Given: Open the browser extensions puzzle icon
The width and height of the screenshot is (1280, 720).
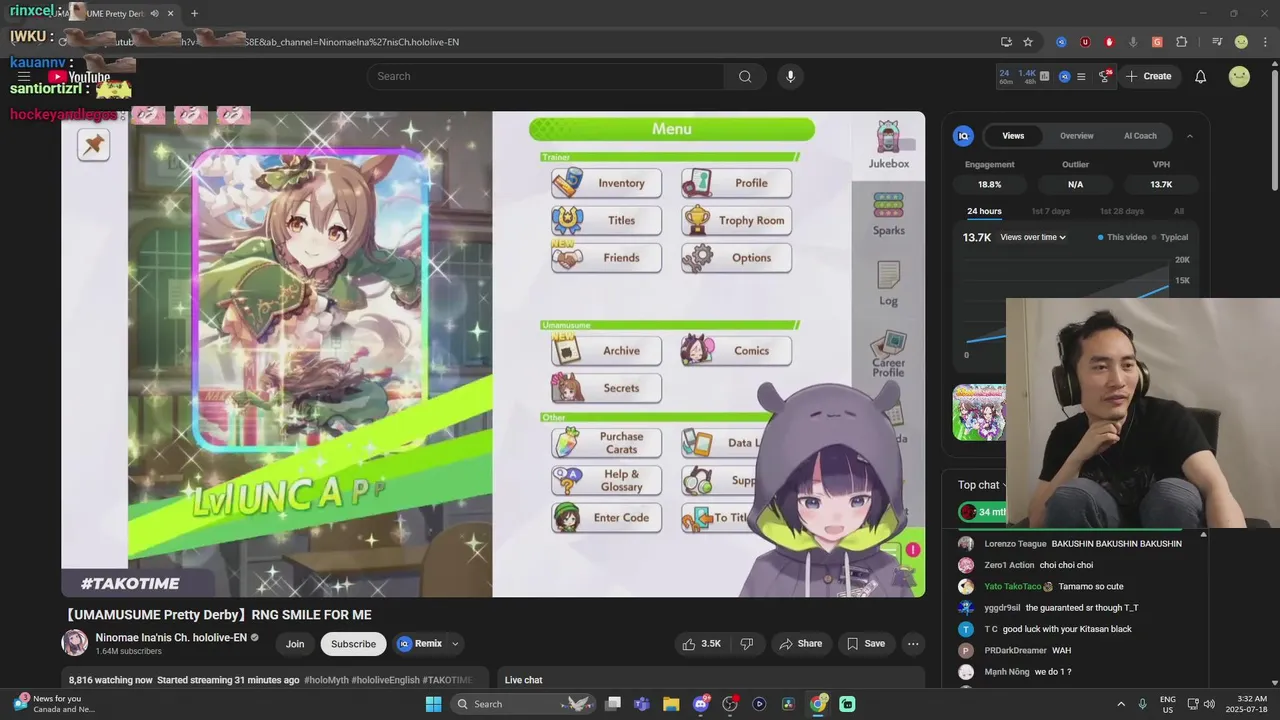Looking at the screenshot, I should point(1181,42).
